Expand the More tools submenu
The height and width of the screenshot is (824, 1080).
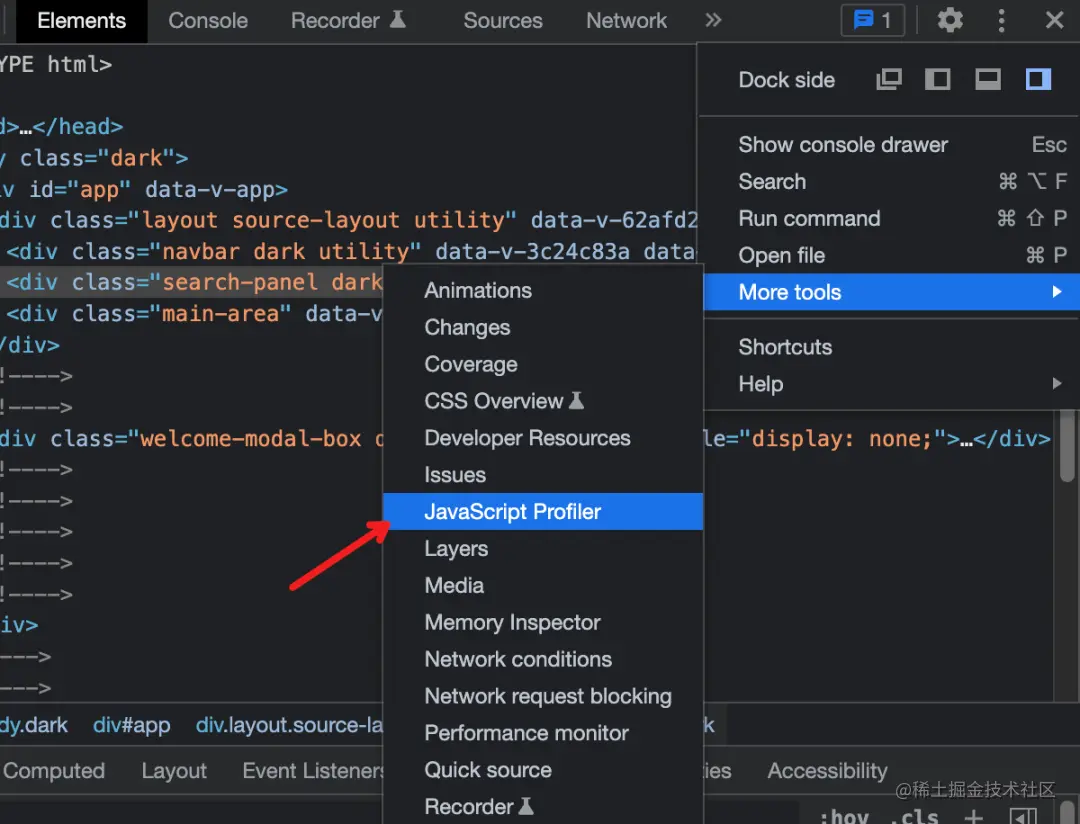point(891,292)
